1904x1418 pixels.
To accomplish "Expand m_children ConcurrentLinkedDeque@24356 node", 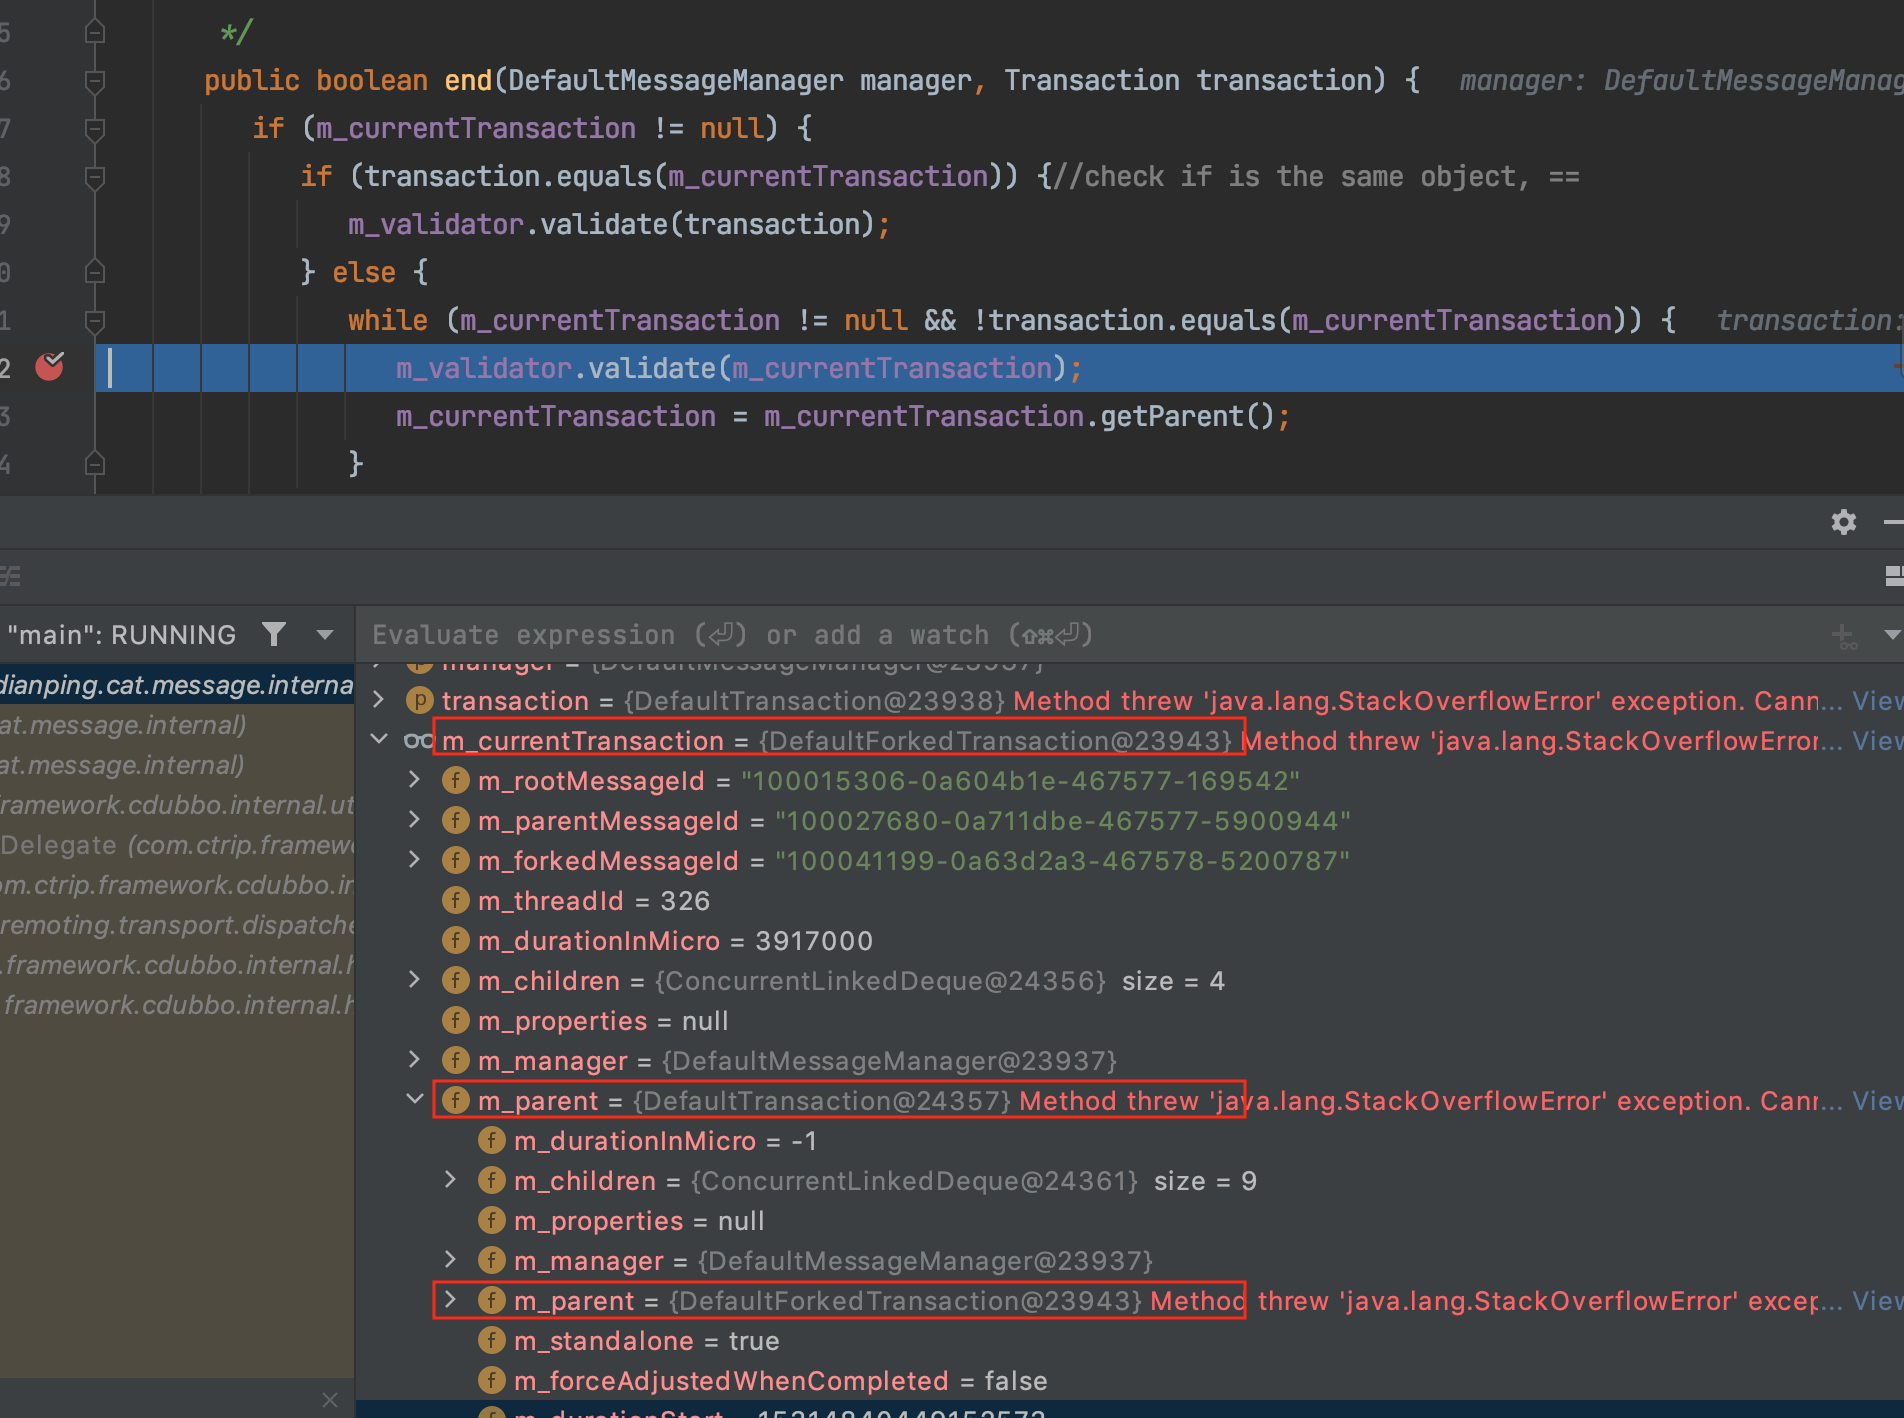I will (415, 980).
